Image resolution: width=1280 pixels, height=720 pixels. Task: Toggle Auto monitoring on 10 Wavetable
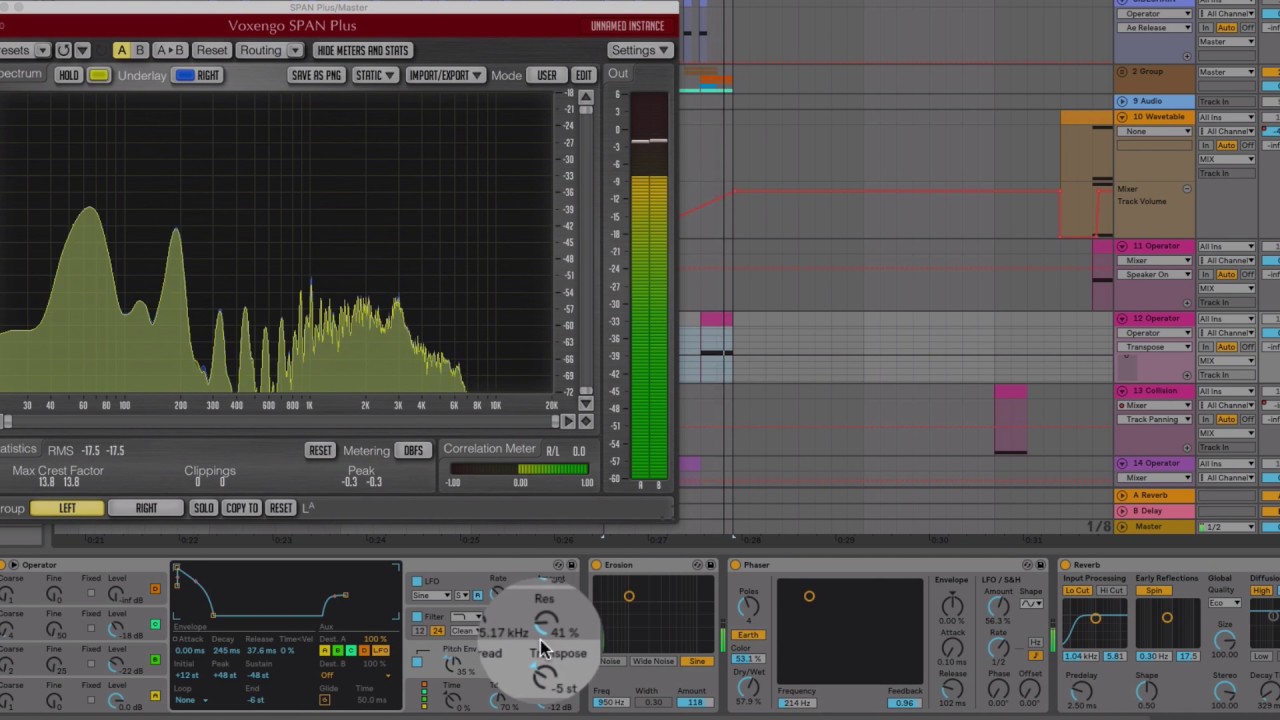[x=1226, y=145]
